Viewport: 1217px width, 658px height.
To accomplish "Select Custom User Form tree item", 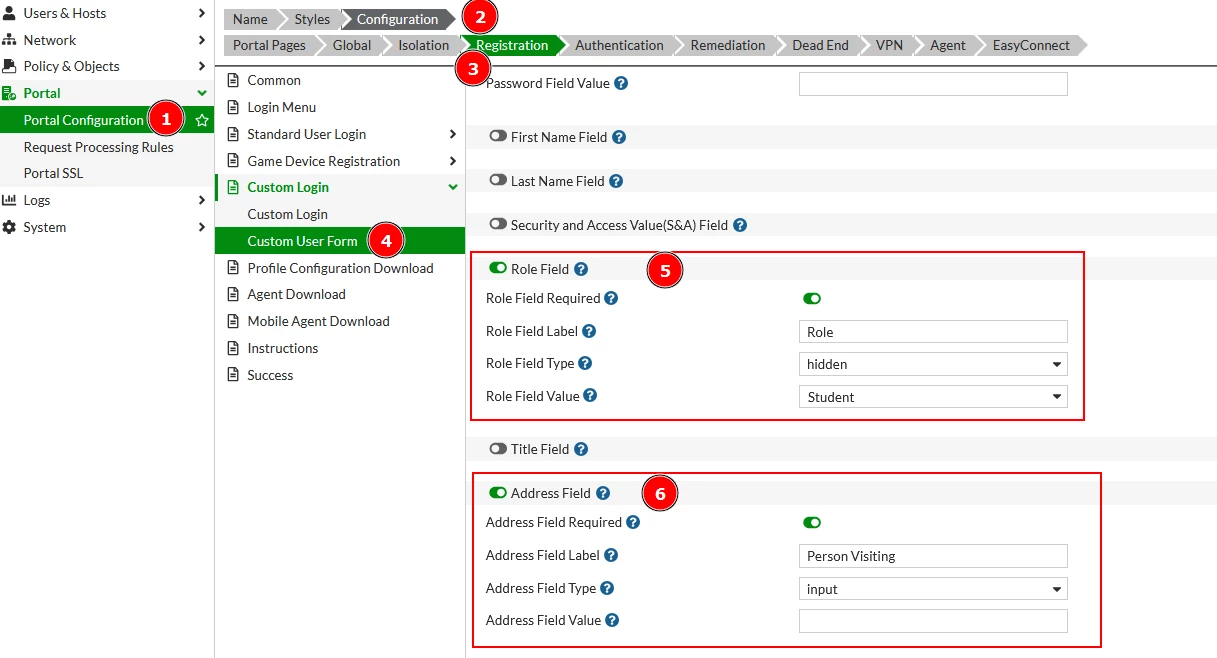I will click(x=340, y=241).
